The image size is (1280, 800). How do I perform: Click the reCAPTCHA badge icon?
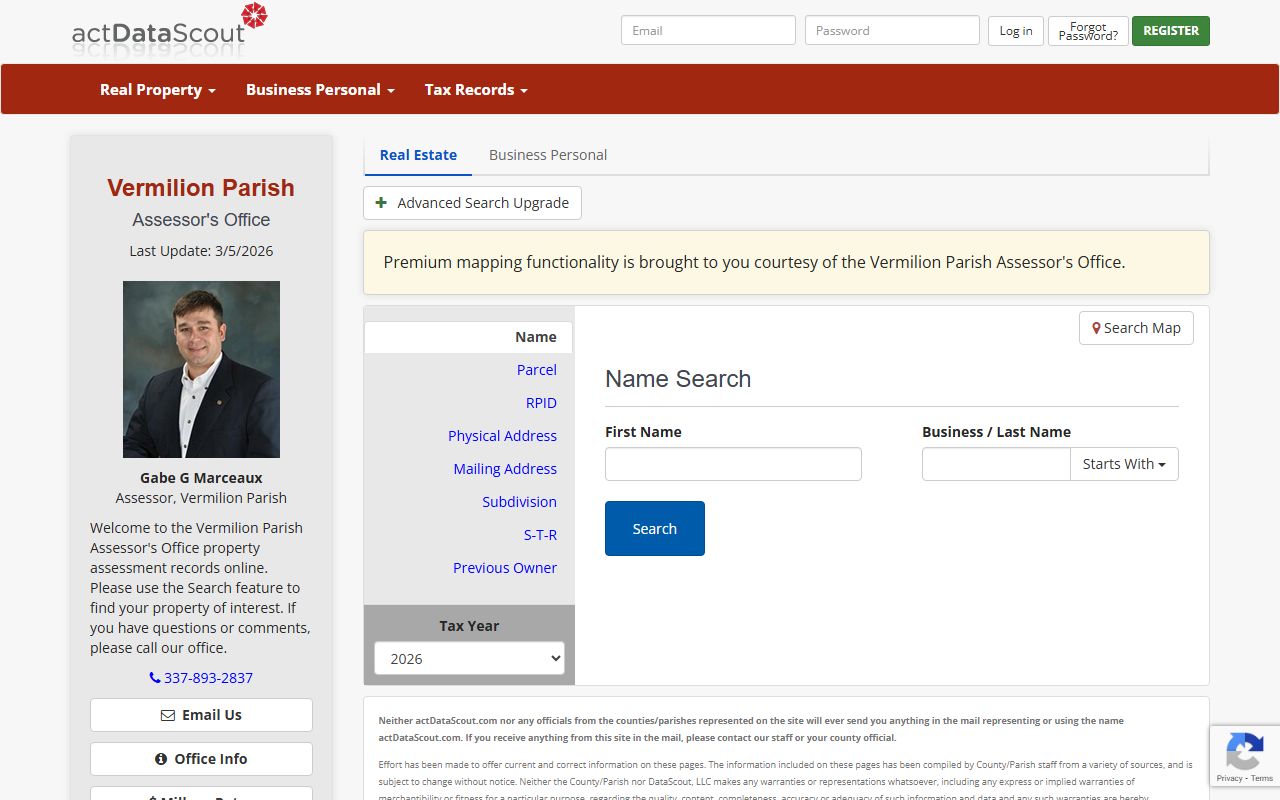tap(1244, 752)
